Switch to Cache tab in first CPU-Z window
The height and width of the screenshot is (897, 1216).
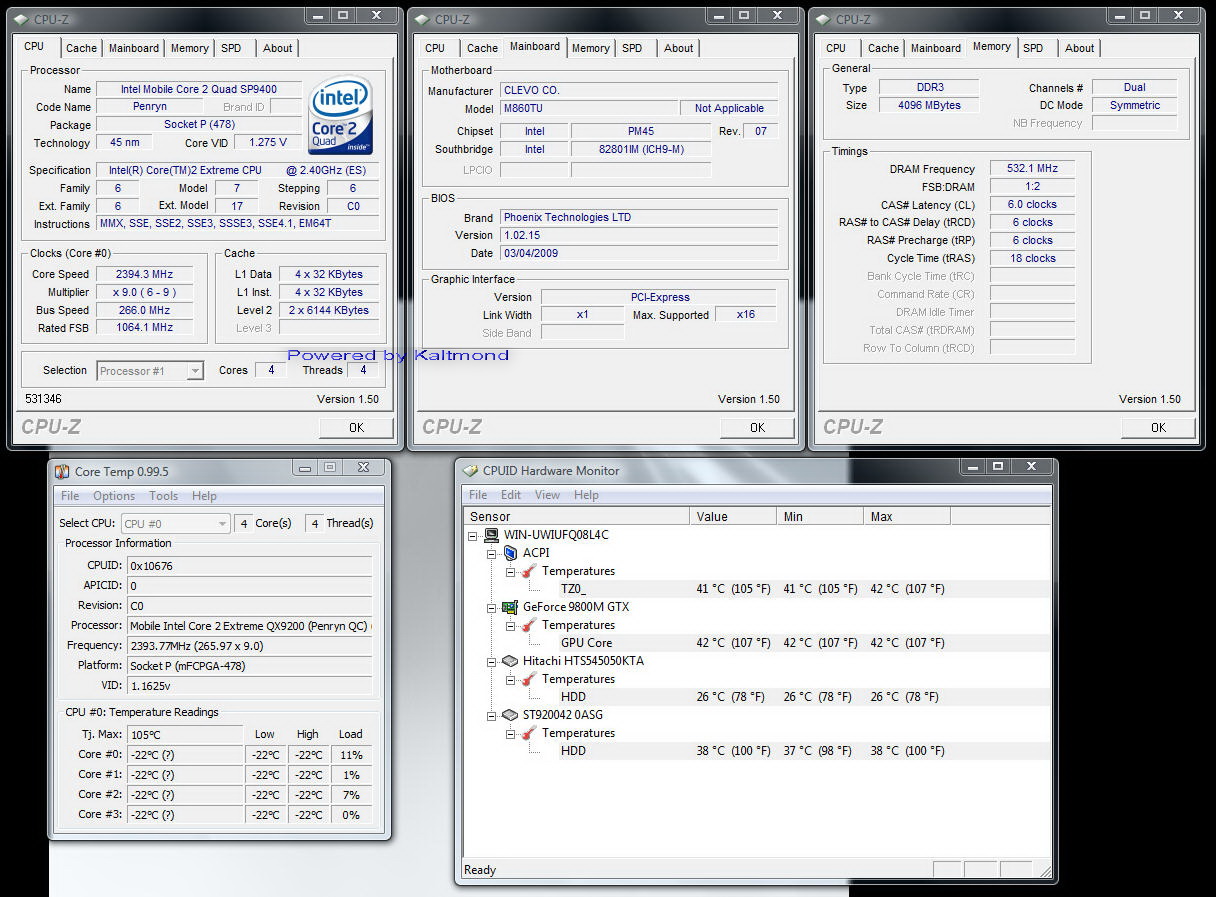(81, 48)
